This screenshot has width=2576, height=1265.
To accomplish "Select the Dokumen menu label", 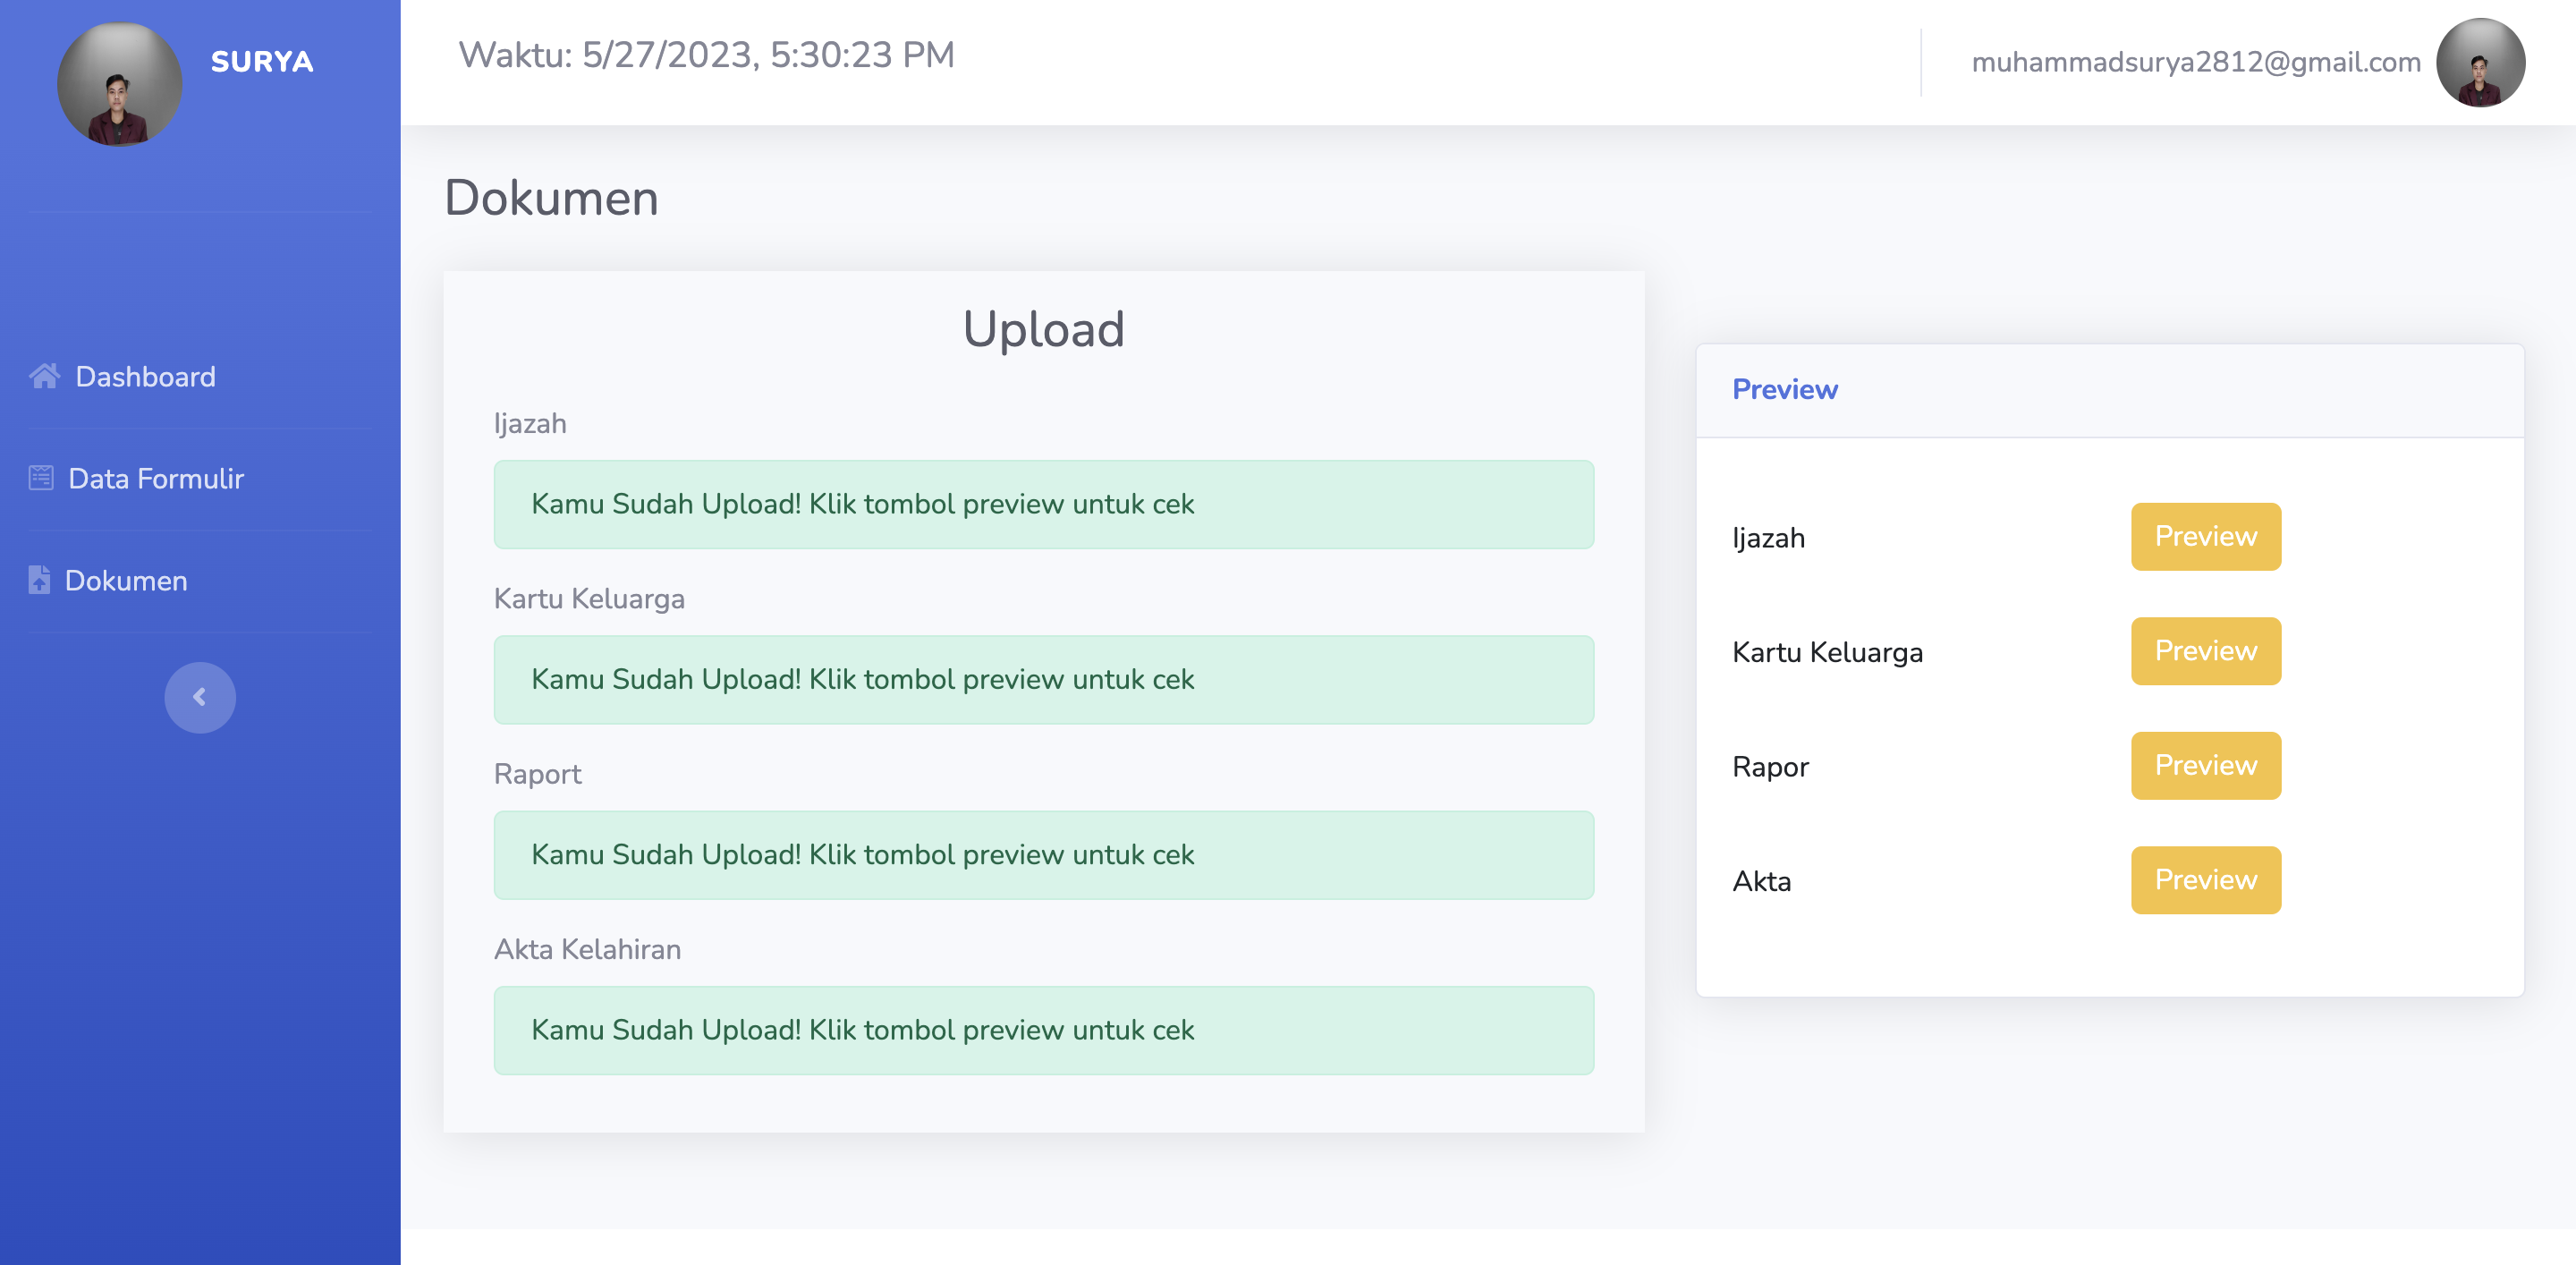I will [x=126, y=580].
